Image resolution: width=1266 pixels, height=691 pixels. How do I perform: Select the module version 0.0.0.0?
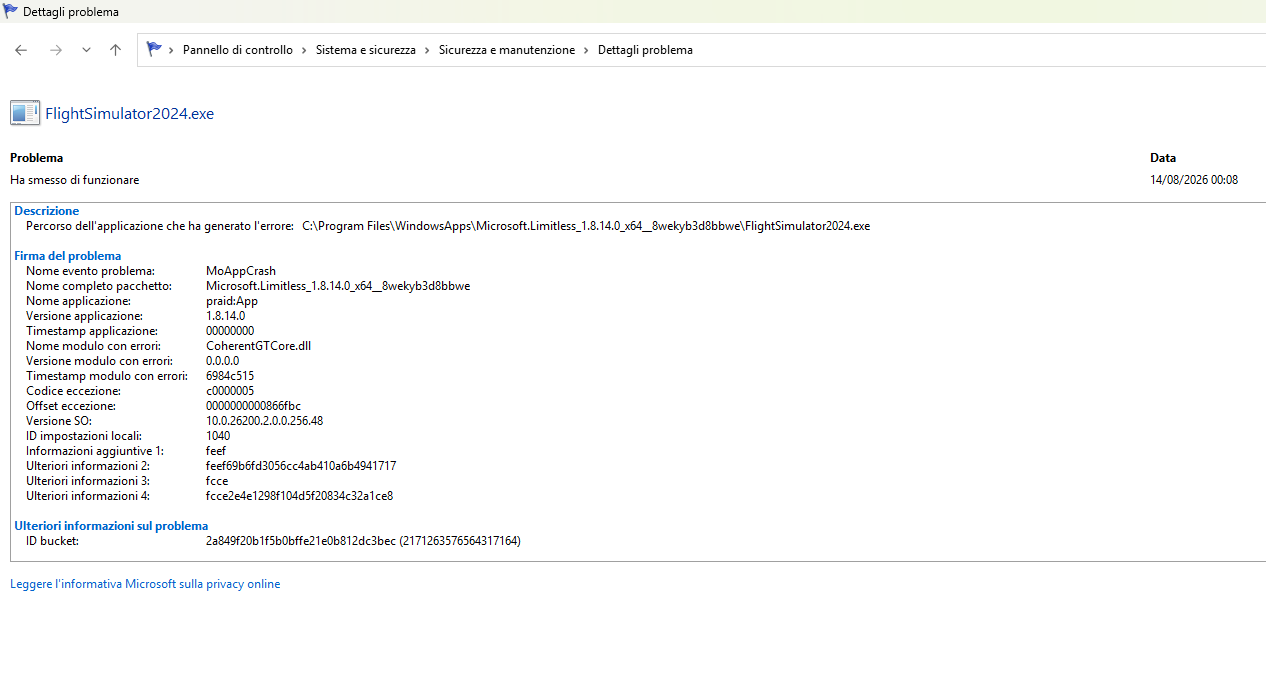222,361
